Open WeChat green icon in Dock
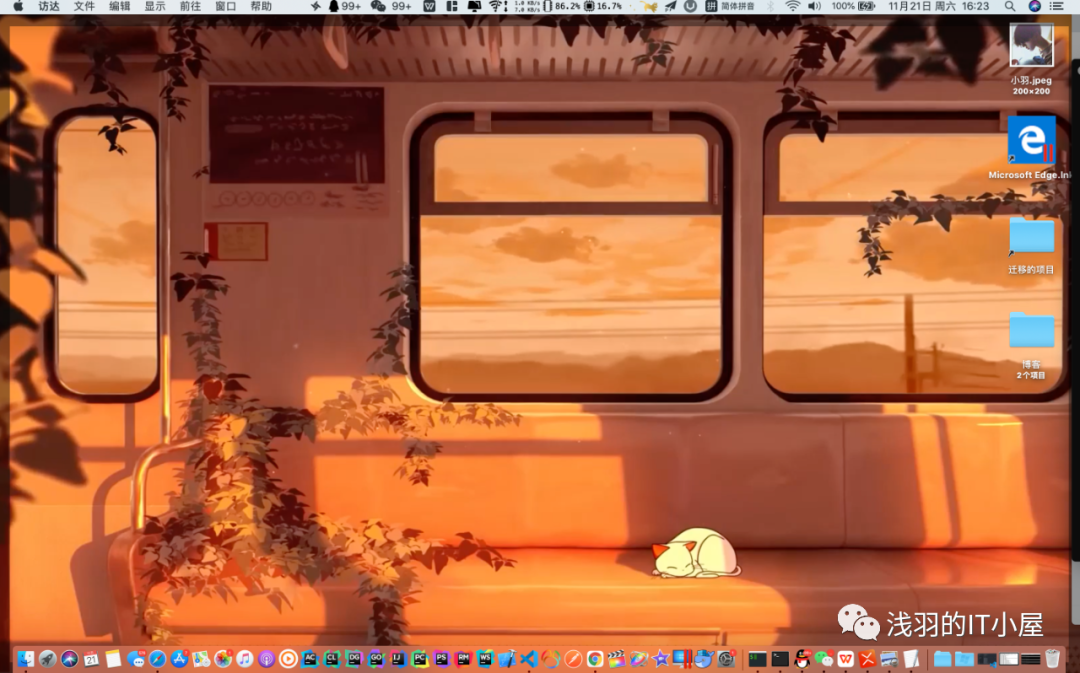The height and width of the screenshot is (673, 1080). click(824, 659)
